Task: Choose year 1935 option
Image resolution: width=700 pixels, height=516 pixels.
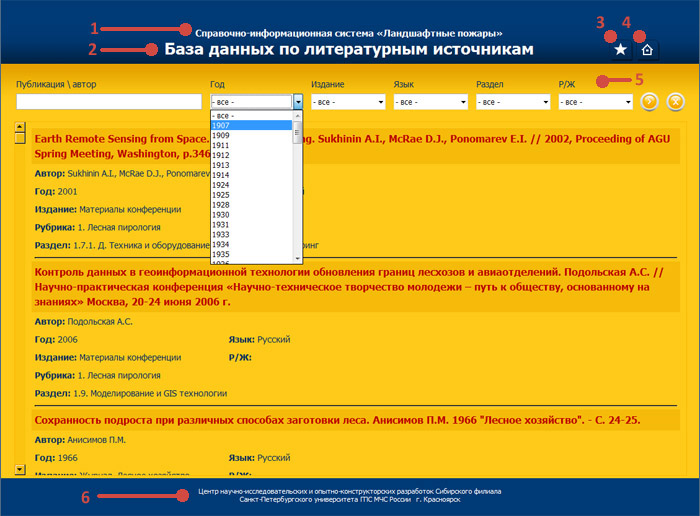Action: [251, 254]
